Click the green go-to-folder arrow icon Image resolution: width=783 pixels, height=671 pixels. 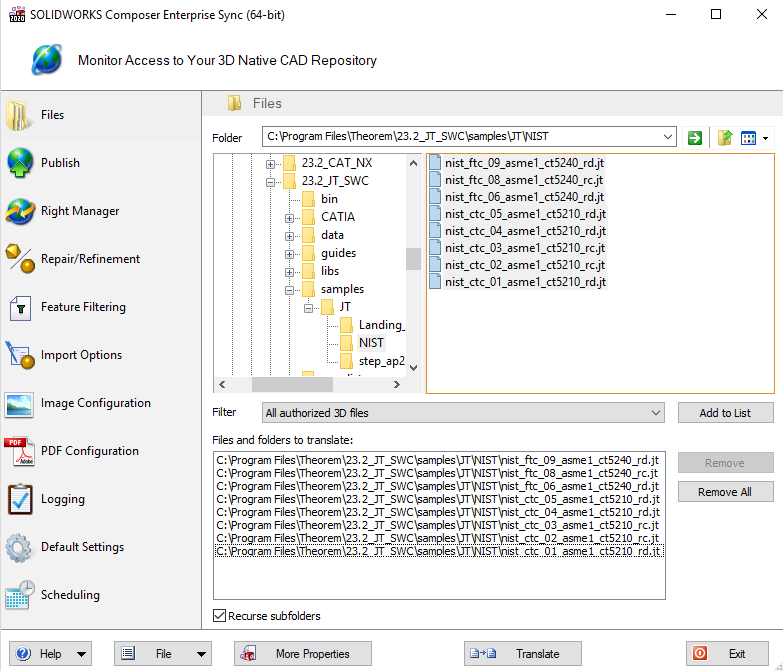pos(695,138)
